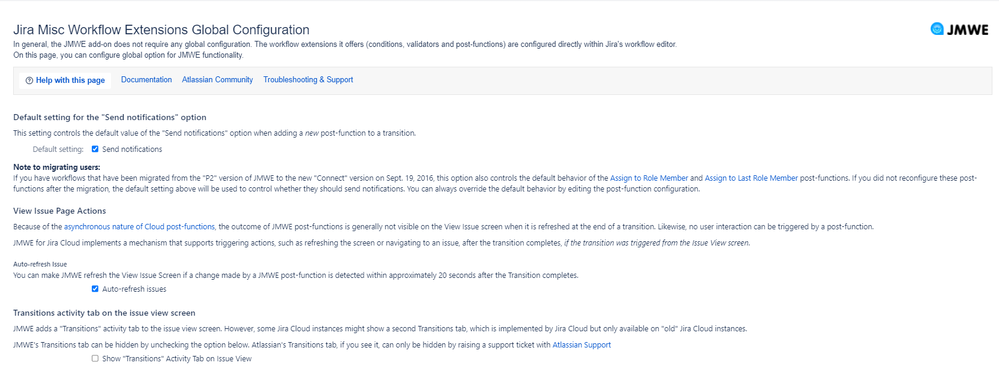This screenshot has height=368, width=999.
Task: Uncheck the Send notifications checkbox
Action: click(x=95, y=150)
